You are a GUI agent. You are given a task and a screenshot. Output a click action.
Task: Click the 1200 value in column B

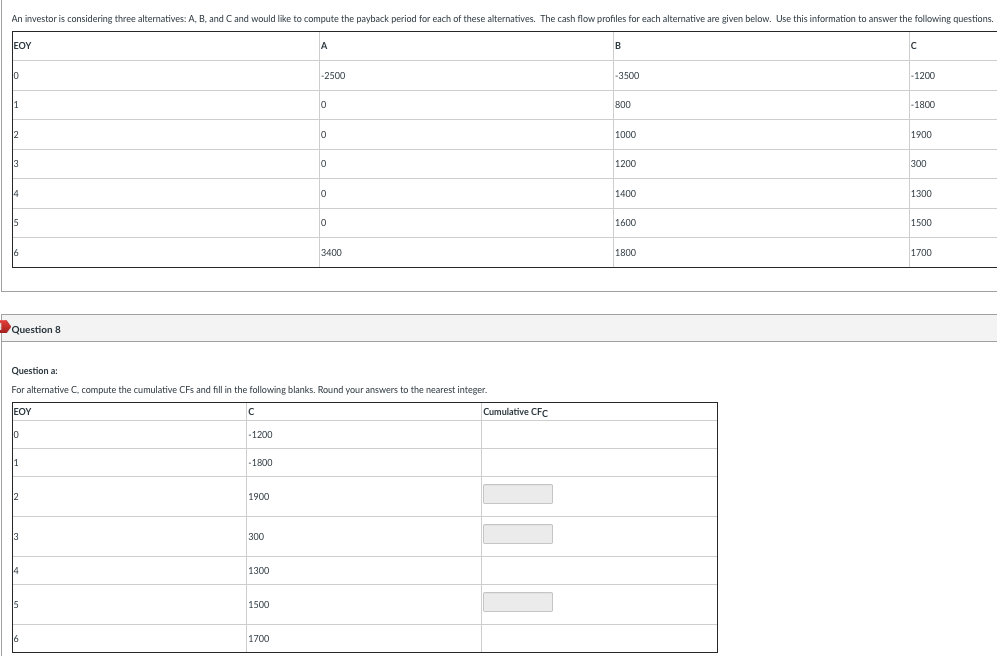626,163
